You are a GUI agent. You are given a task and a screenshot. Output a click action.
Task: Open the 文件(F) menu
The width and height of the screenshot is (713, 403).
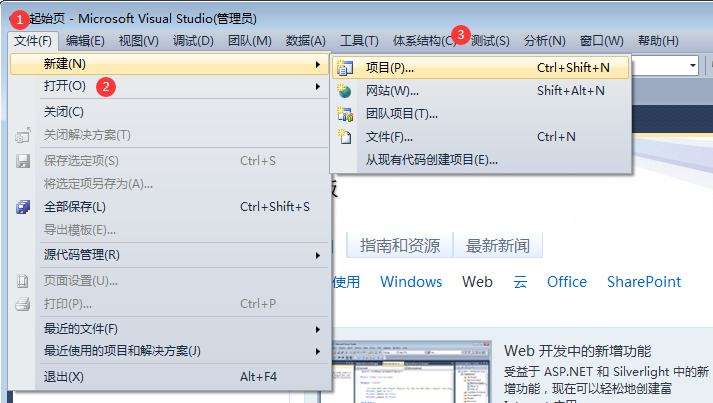point(33,41)
